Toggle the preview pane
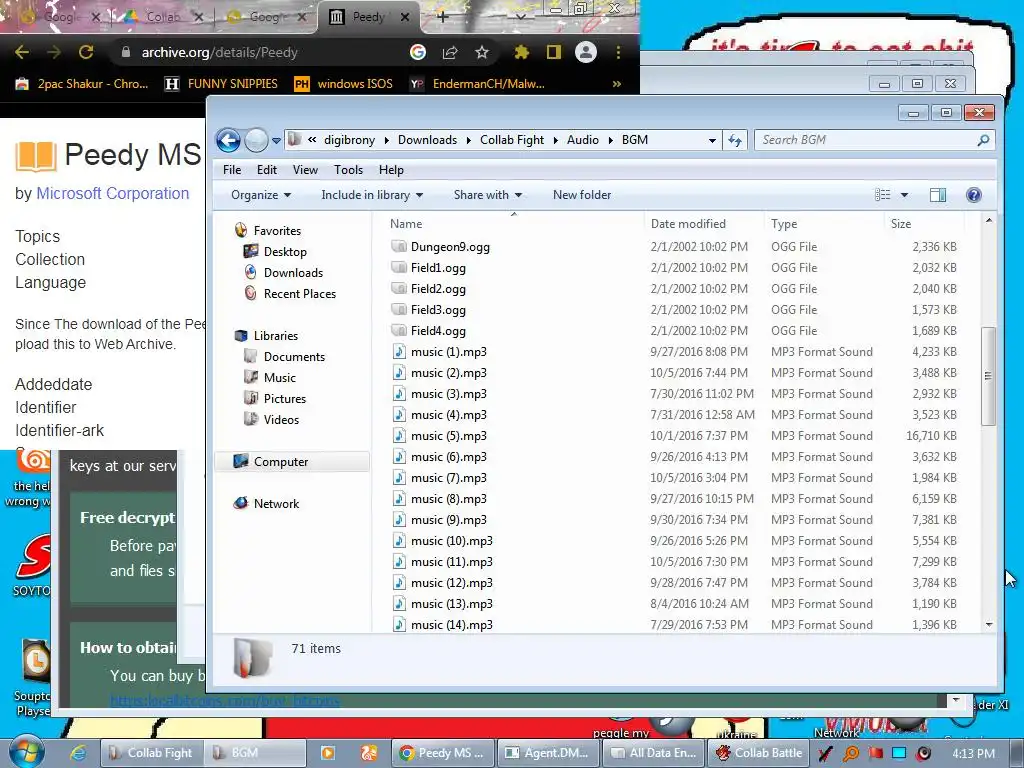The height and width of the screenshot is (768, 1024). pyautogui.click(x=938, y=195)
